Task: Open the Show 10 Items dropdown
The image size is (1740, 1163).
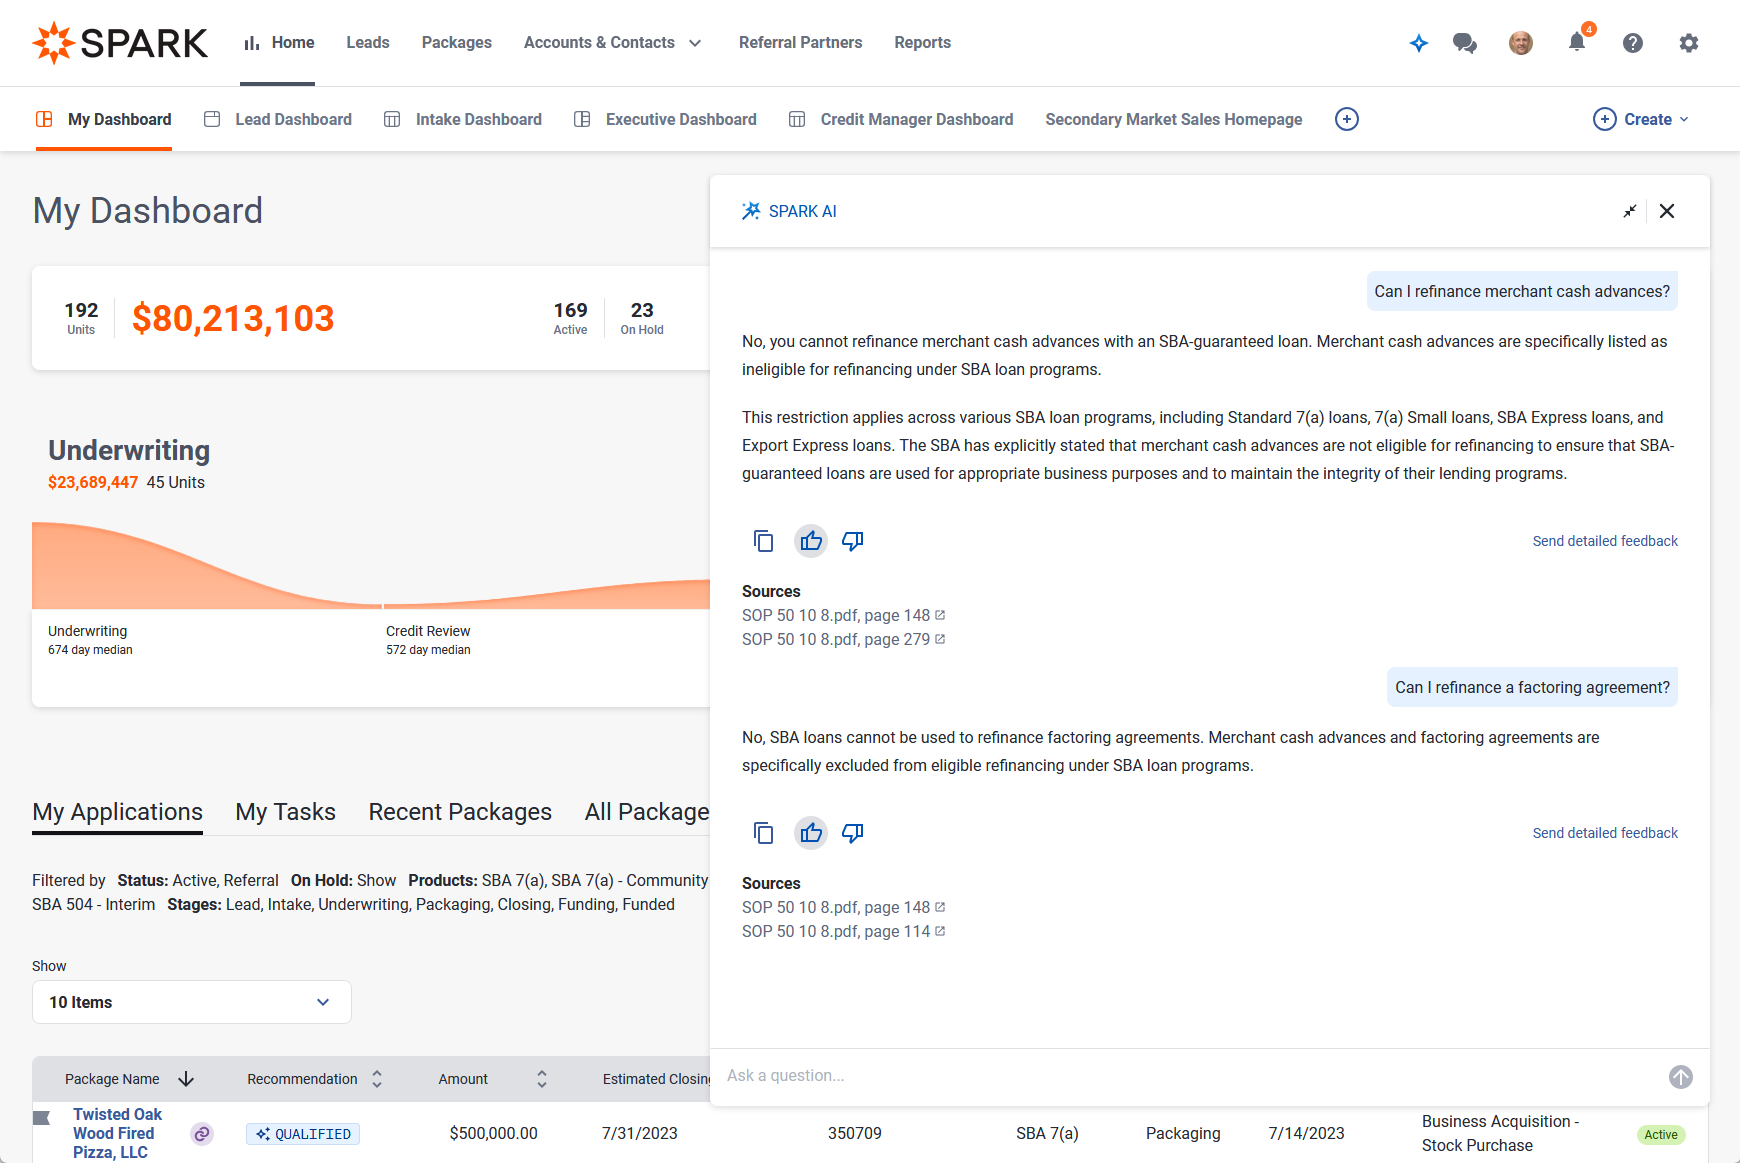Action: tap(192, 1002)
